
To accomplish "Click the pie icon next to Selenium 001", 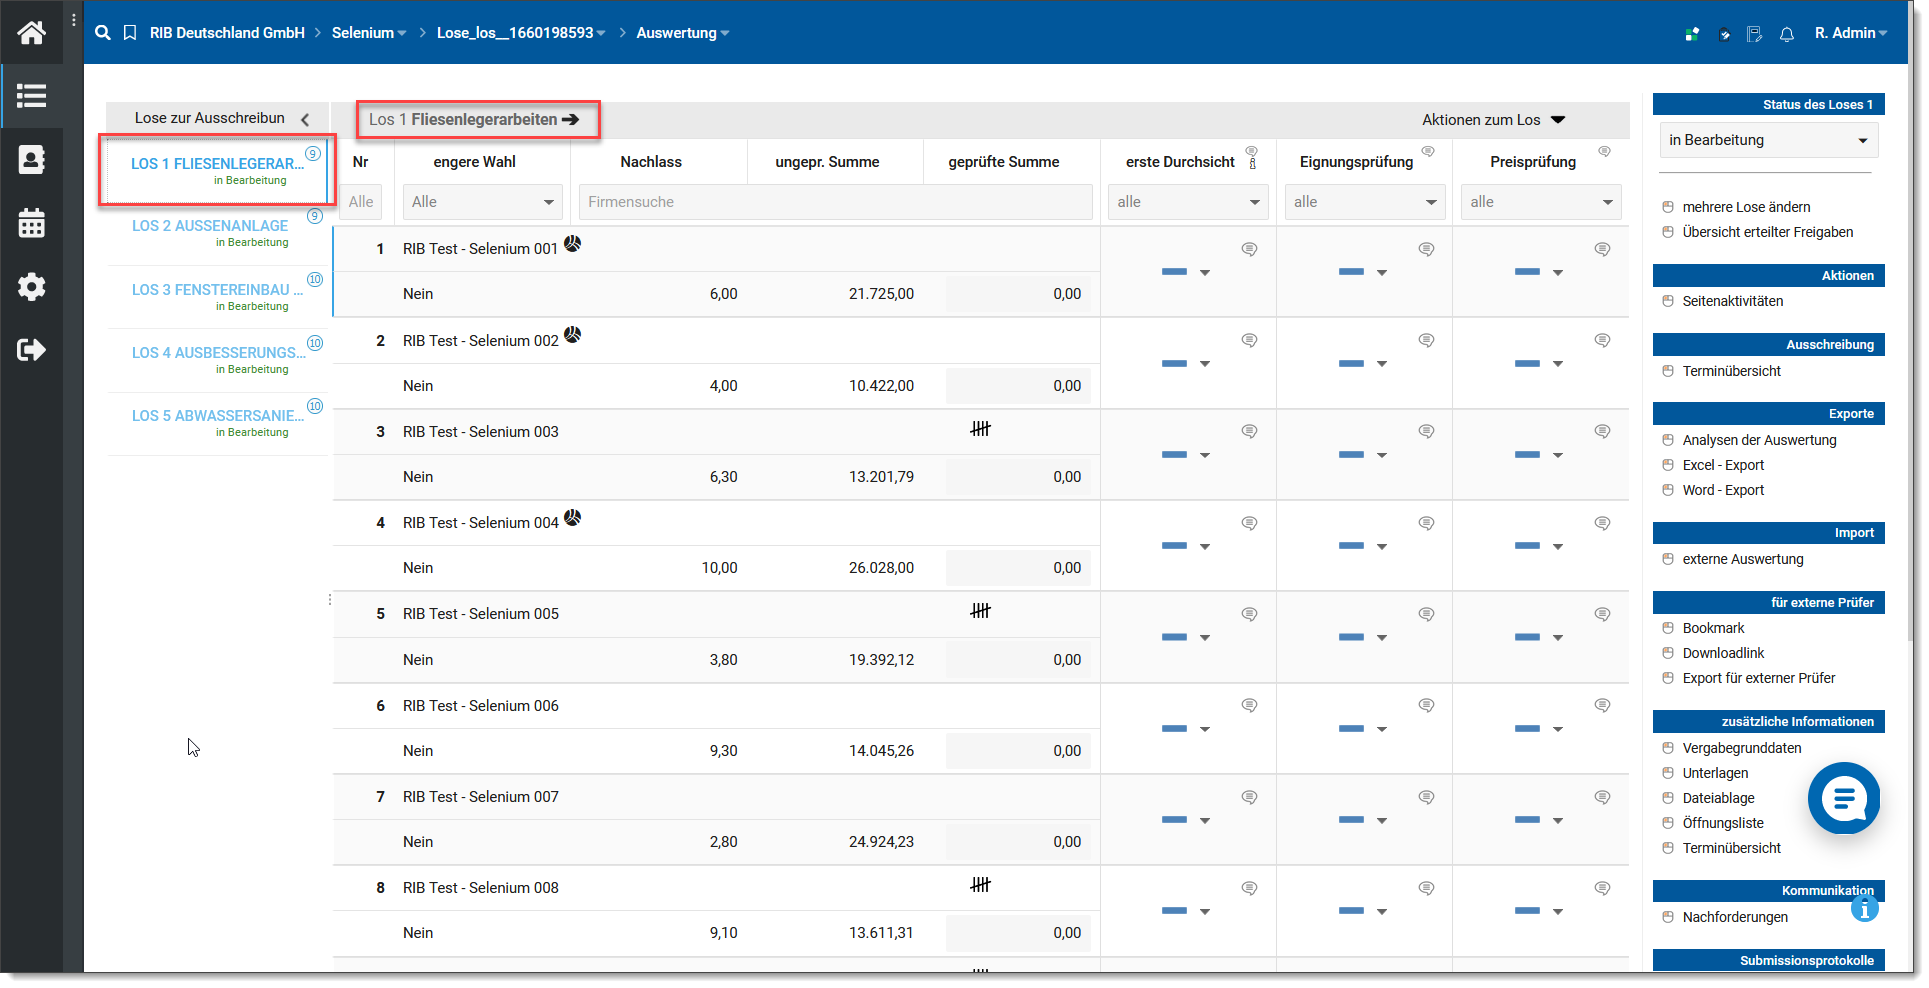I will [572, 243].
